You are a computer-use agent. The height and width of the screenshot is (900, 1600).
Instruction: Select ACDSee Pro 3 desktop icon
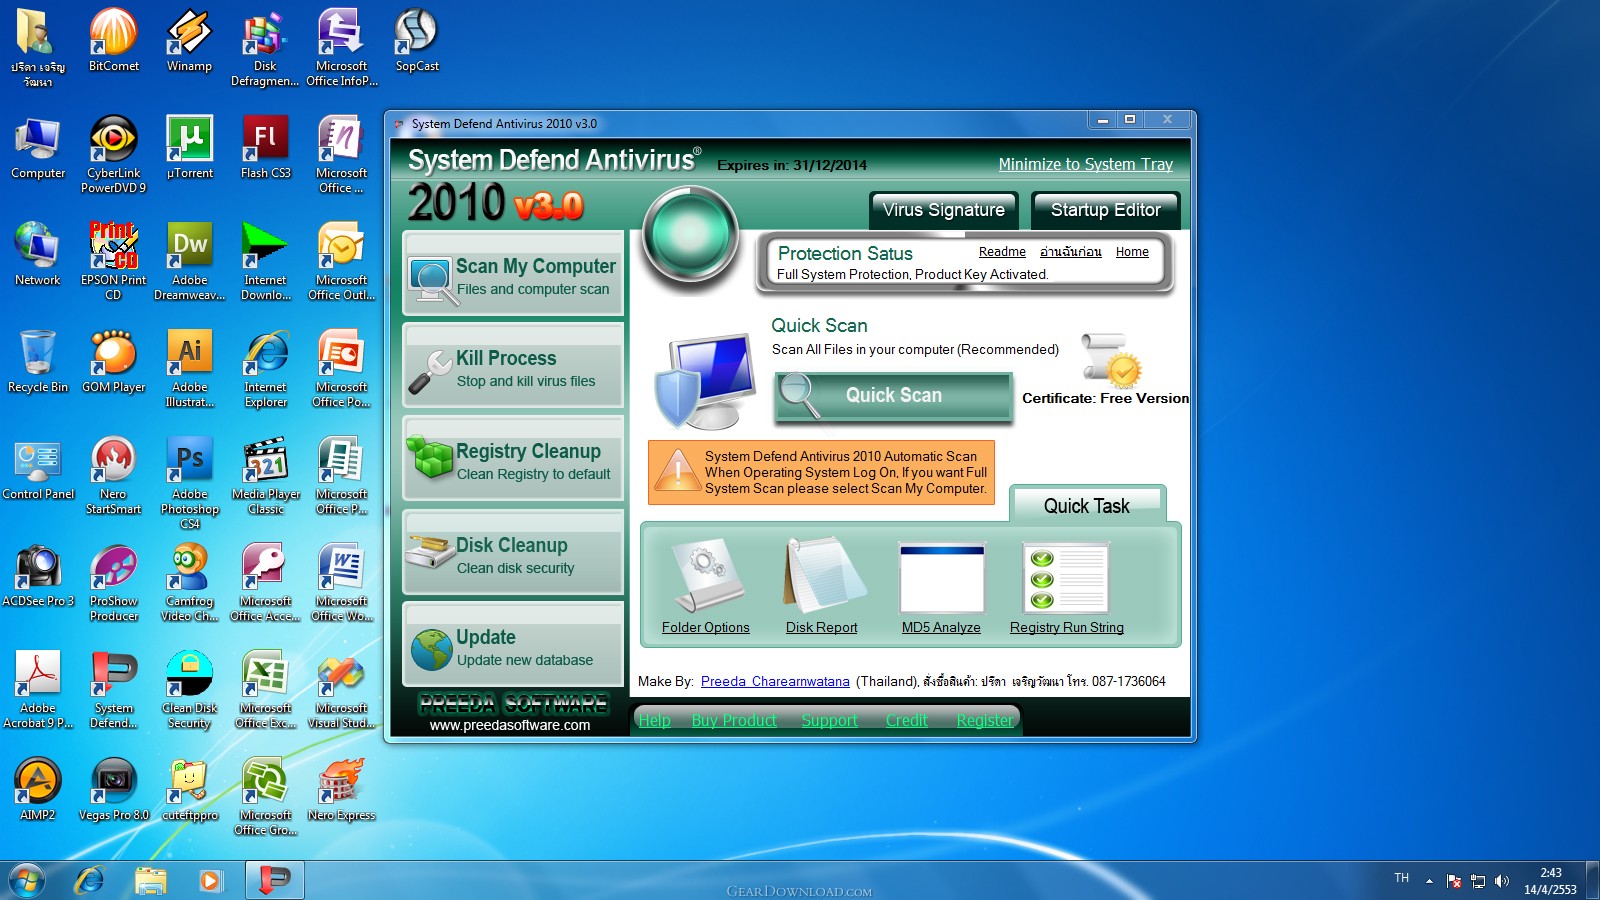(x=38, y=576)
